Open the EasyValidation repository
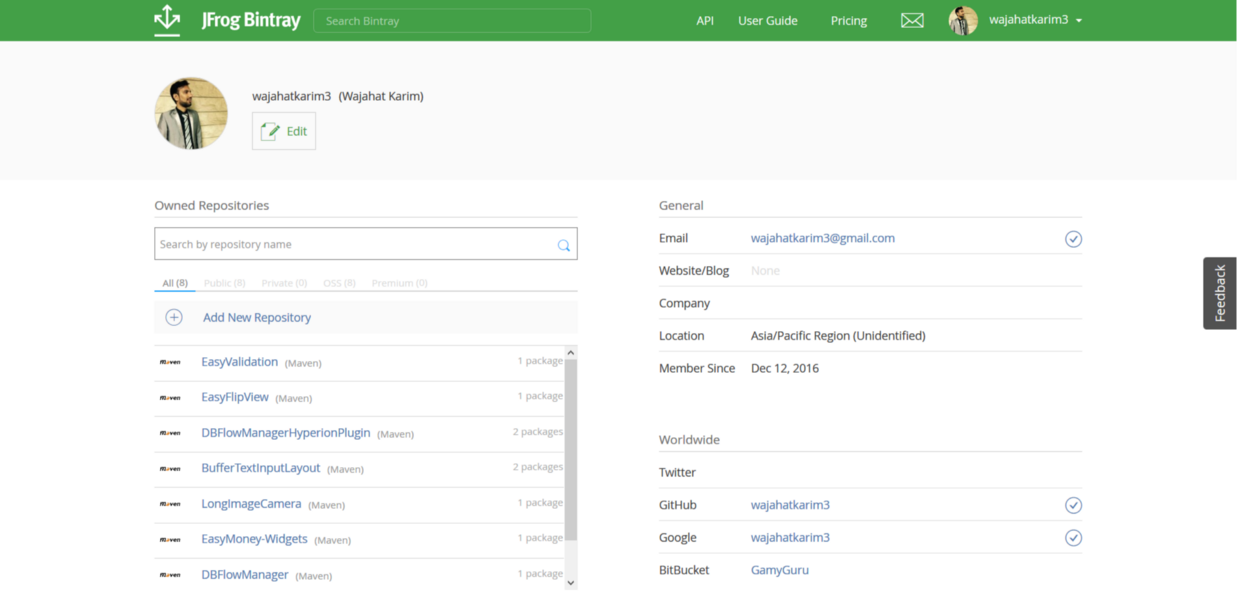Viewport: 1250px width, 591px height. click(x=239, y=362)
